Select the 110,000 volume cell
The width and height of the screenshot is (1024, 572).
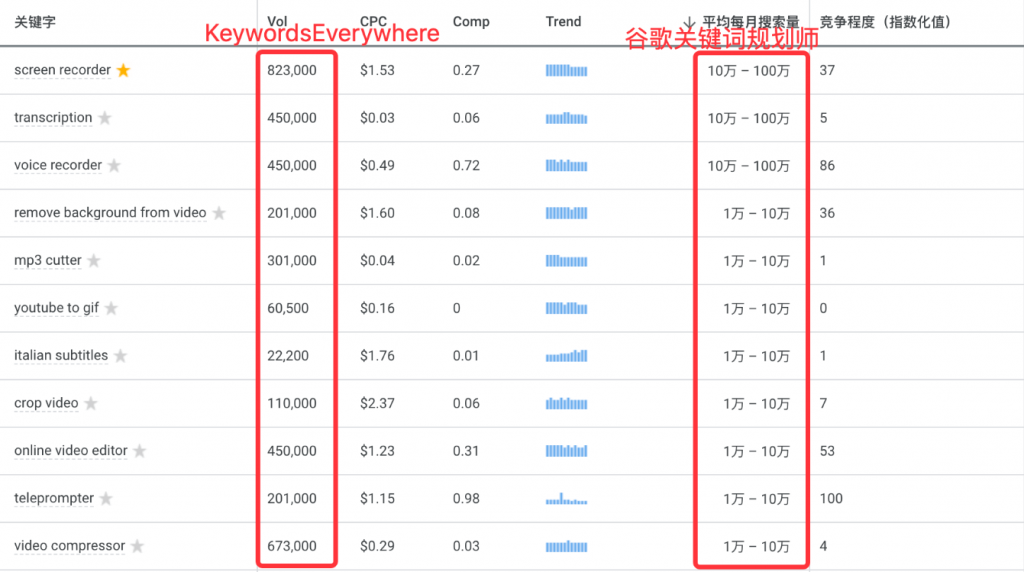pos(291,404)
